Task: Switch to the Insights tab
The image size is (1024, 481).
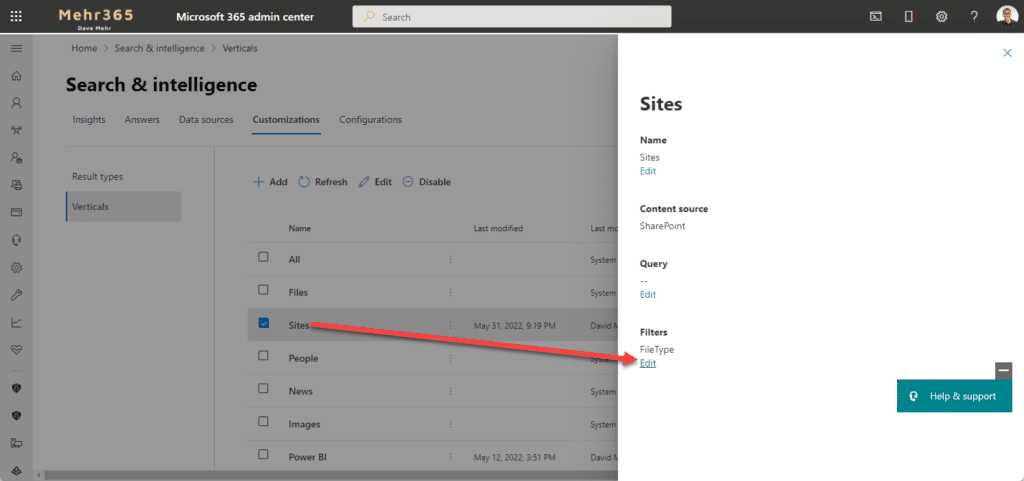Action: pyautogui.click(x=89, y=119)
